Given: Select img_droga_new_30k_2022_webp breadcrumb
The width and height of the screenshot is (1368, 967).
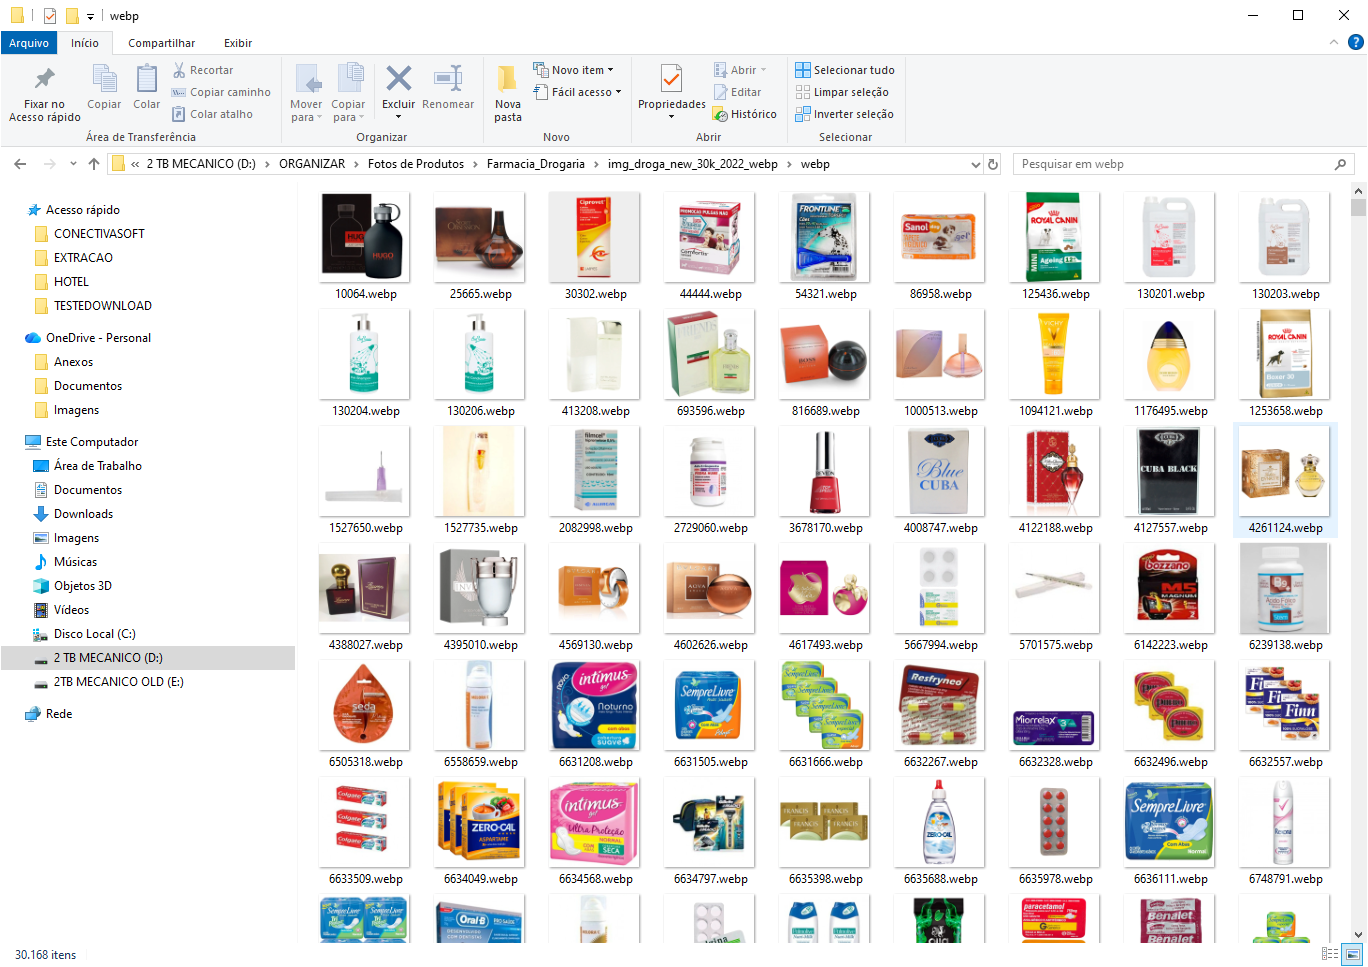Looking at the screenshot, I should (693, 164).
